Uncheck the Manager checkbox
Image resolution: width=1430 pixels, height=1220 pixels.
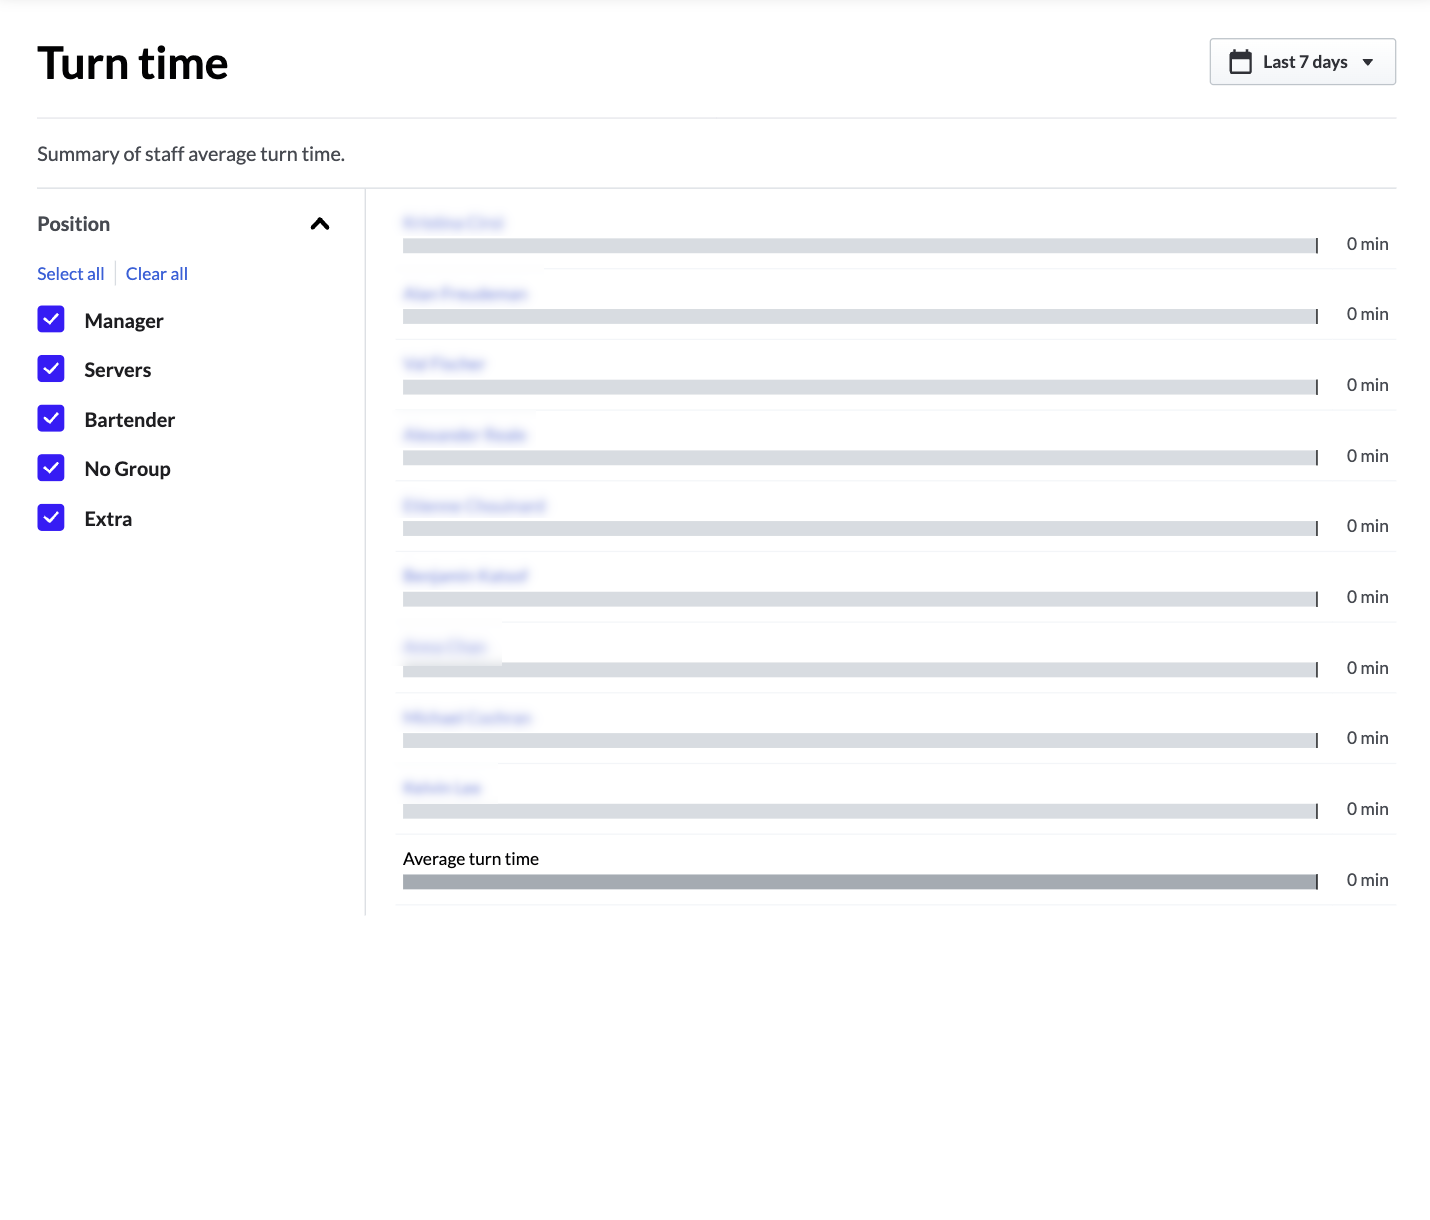51,320
